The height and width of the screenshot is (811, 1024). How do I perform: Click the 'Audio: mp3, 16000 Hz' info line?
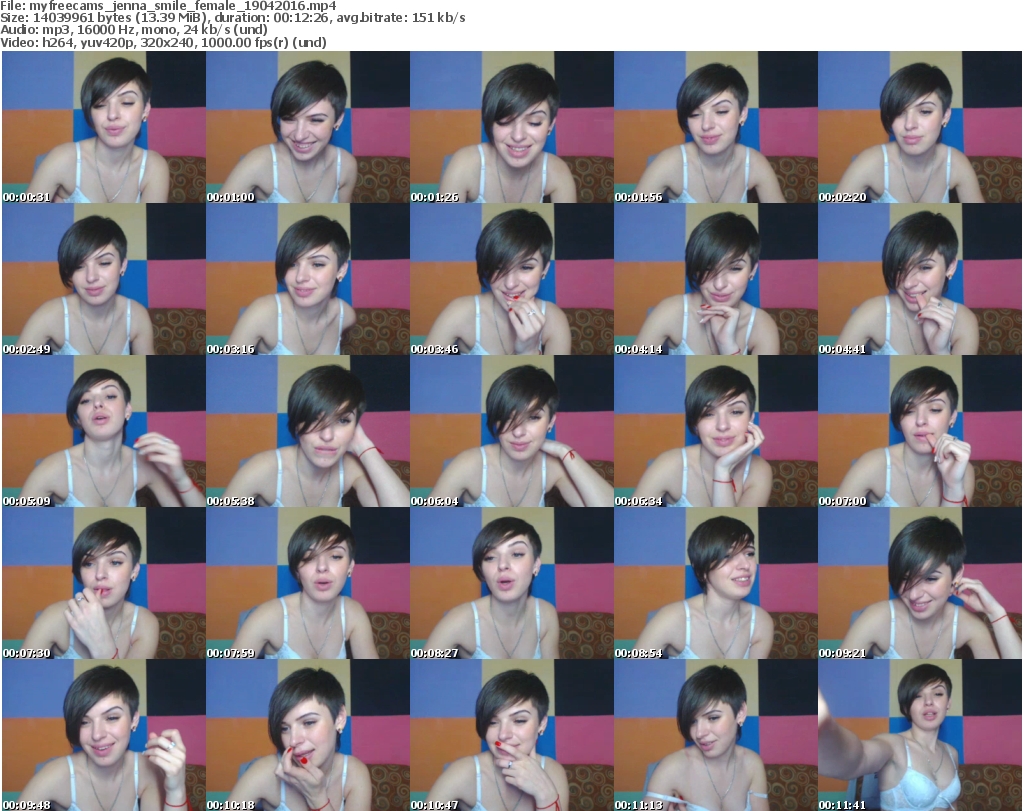(x=134, y=30)
